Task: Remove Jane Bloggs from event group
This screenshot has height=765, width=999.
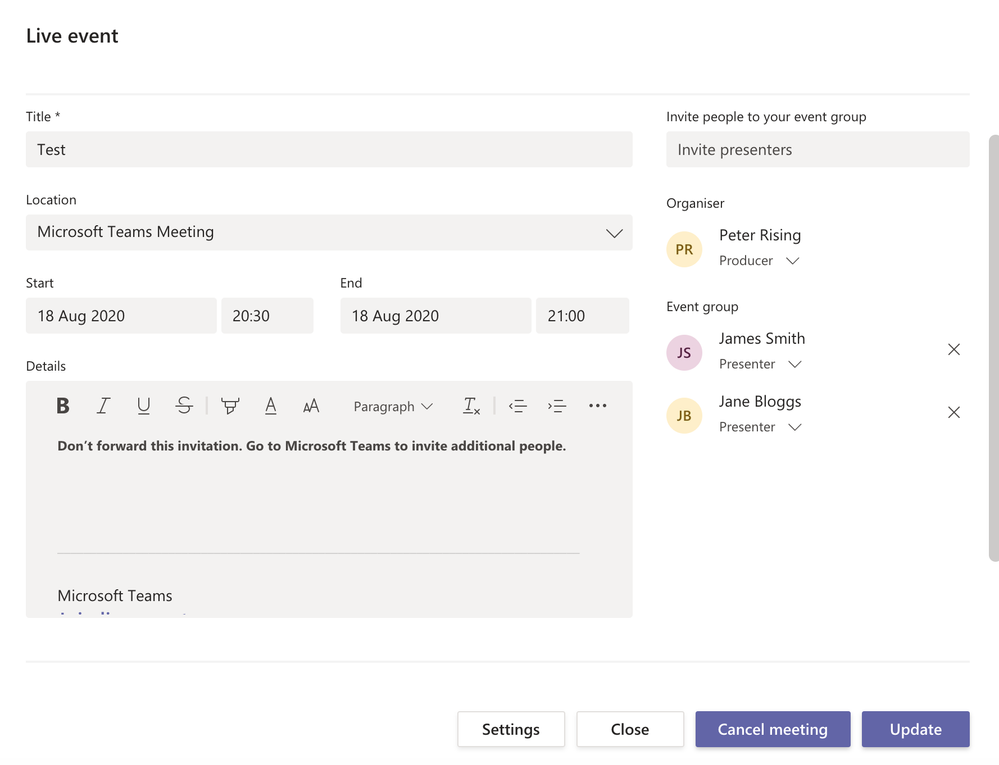Action: click(954, 413)
